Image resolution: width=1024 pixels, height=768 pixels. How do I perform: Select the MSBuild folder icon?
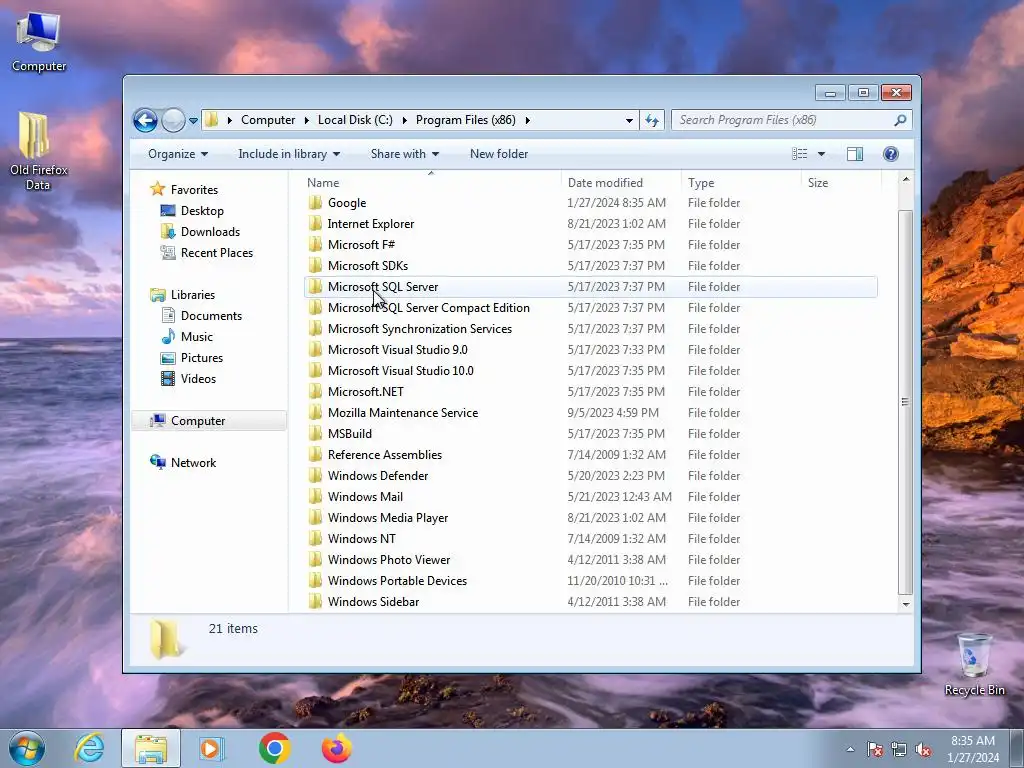315,434
